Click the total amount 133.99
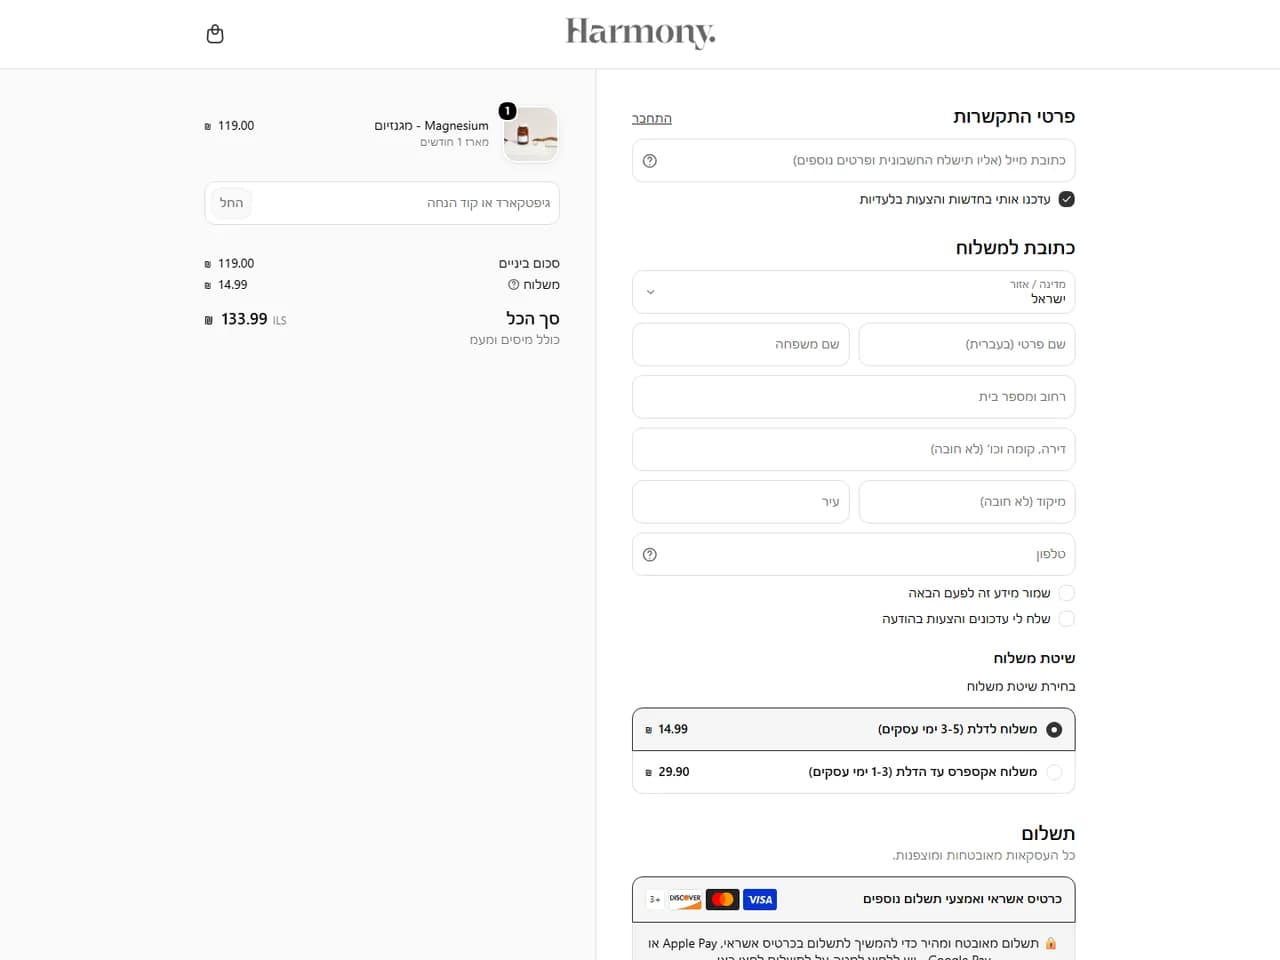1280x960 pixels. pyautogui.click(x=244, y=319)
